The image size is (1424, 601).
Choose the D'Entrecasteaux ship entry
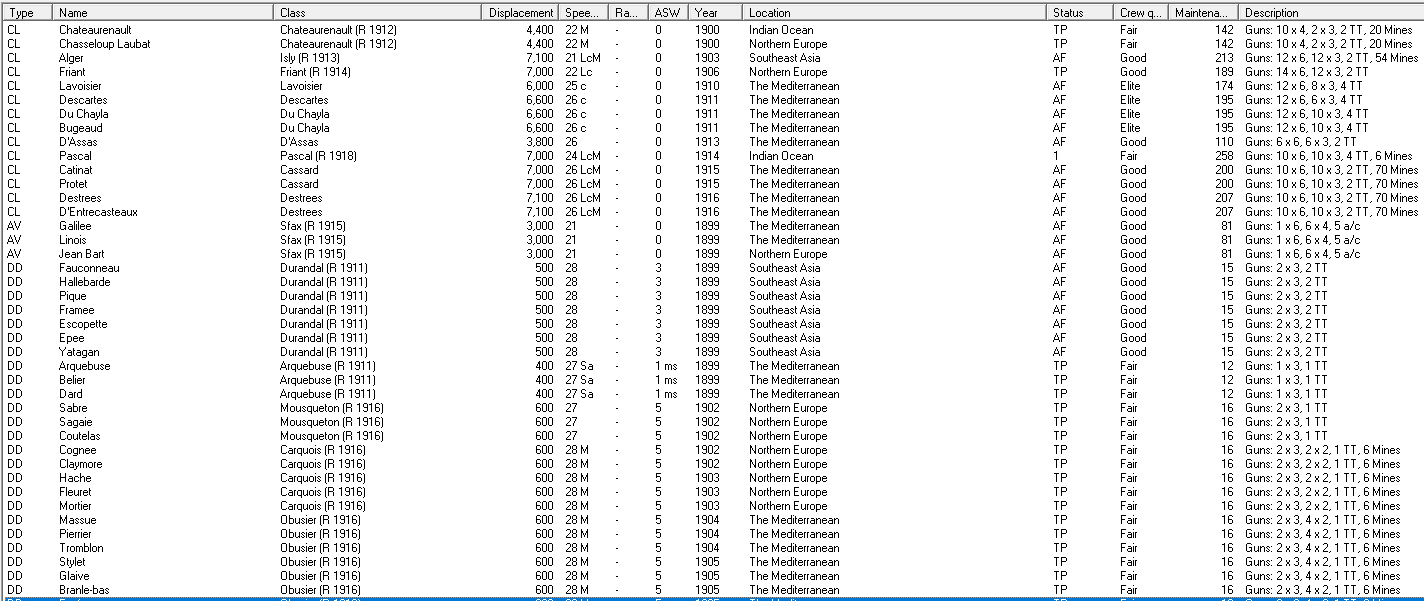pos(98,212)
